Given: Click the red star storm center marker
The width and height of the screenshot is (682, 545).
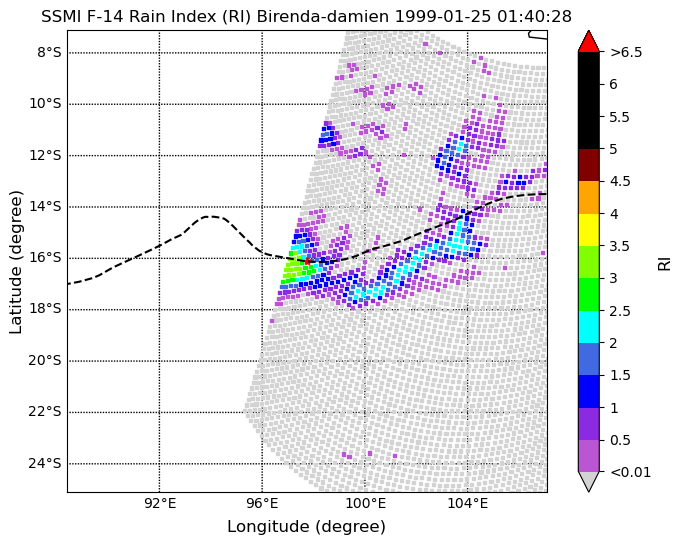Looking at the screenshot, I should tap(307, 261).
